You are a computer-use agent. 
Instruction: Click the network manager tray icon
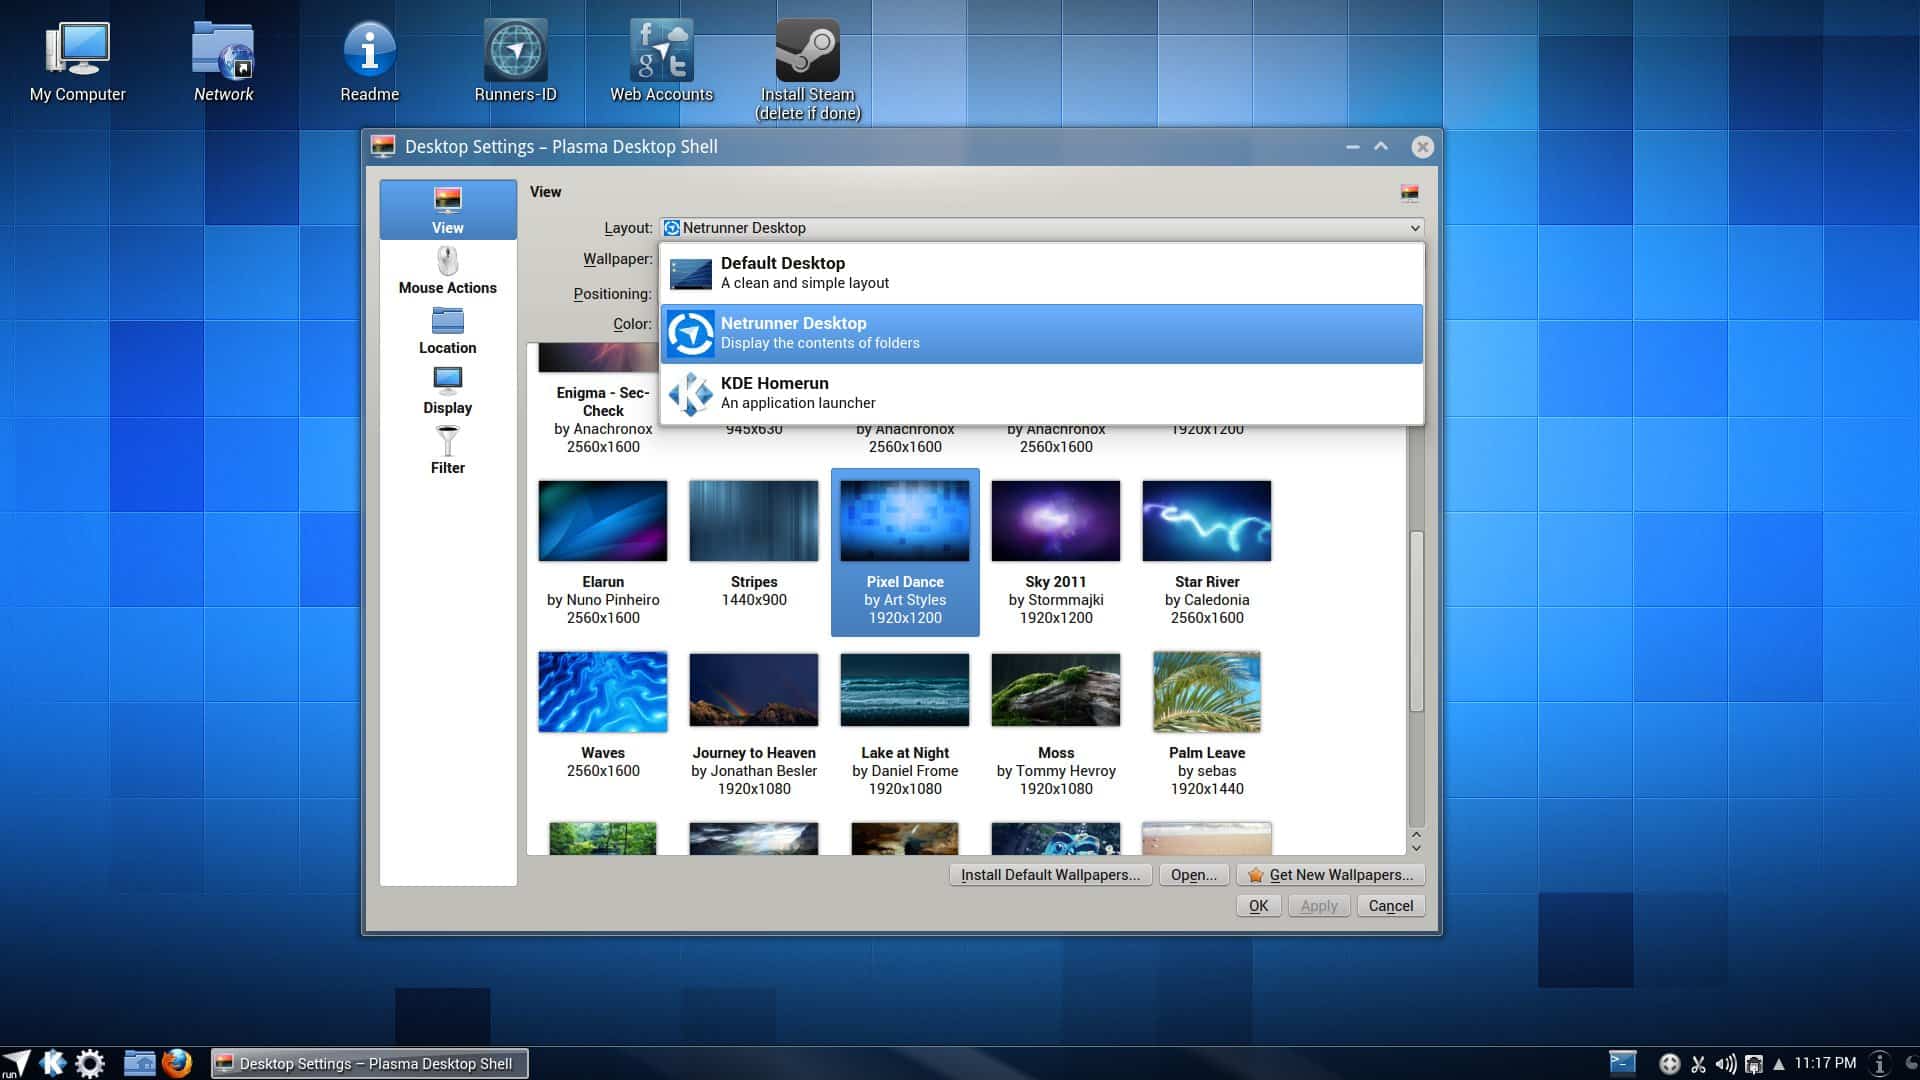click(x=1753, y=1064)
